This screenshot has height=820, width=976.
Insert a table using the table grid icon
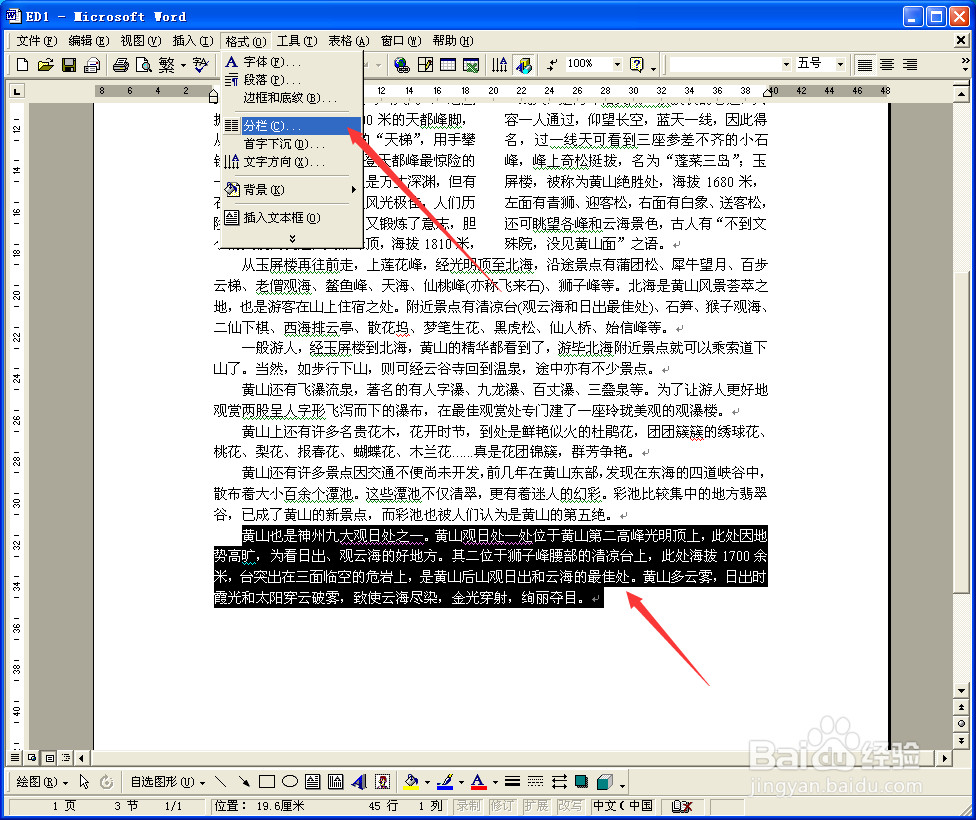[x=449, y=63]
